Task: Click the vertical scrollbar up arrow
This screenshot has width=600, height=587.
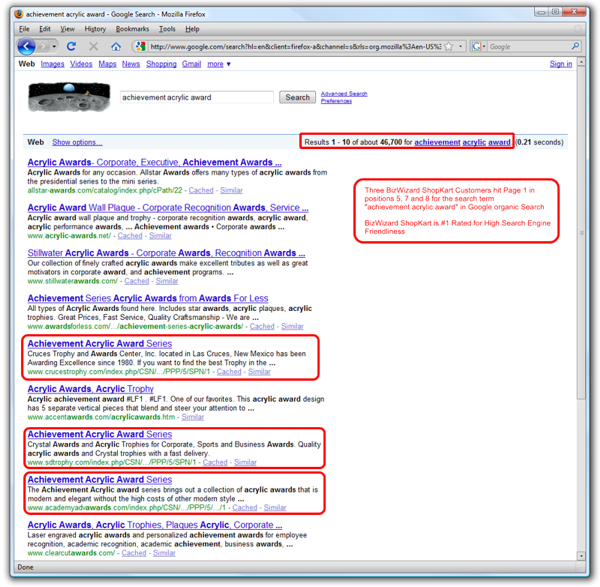Action: point(581,62)
